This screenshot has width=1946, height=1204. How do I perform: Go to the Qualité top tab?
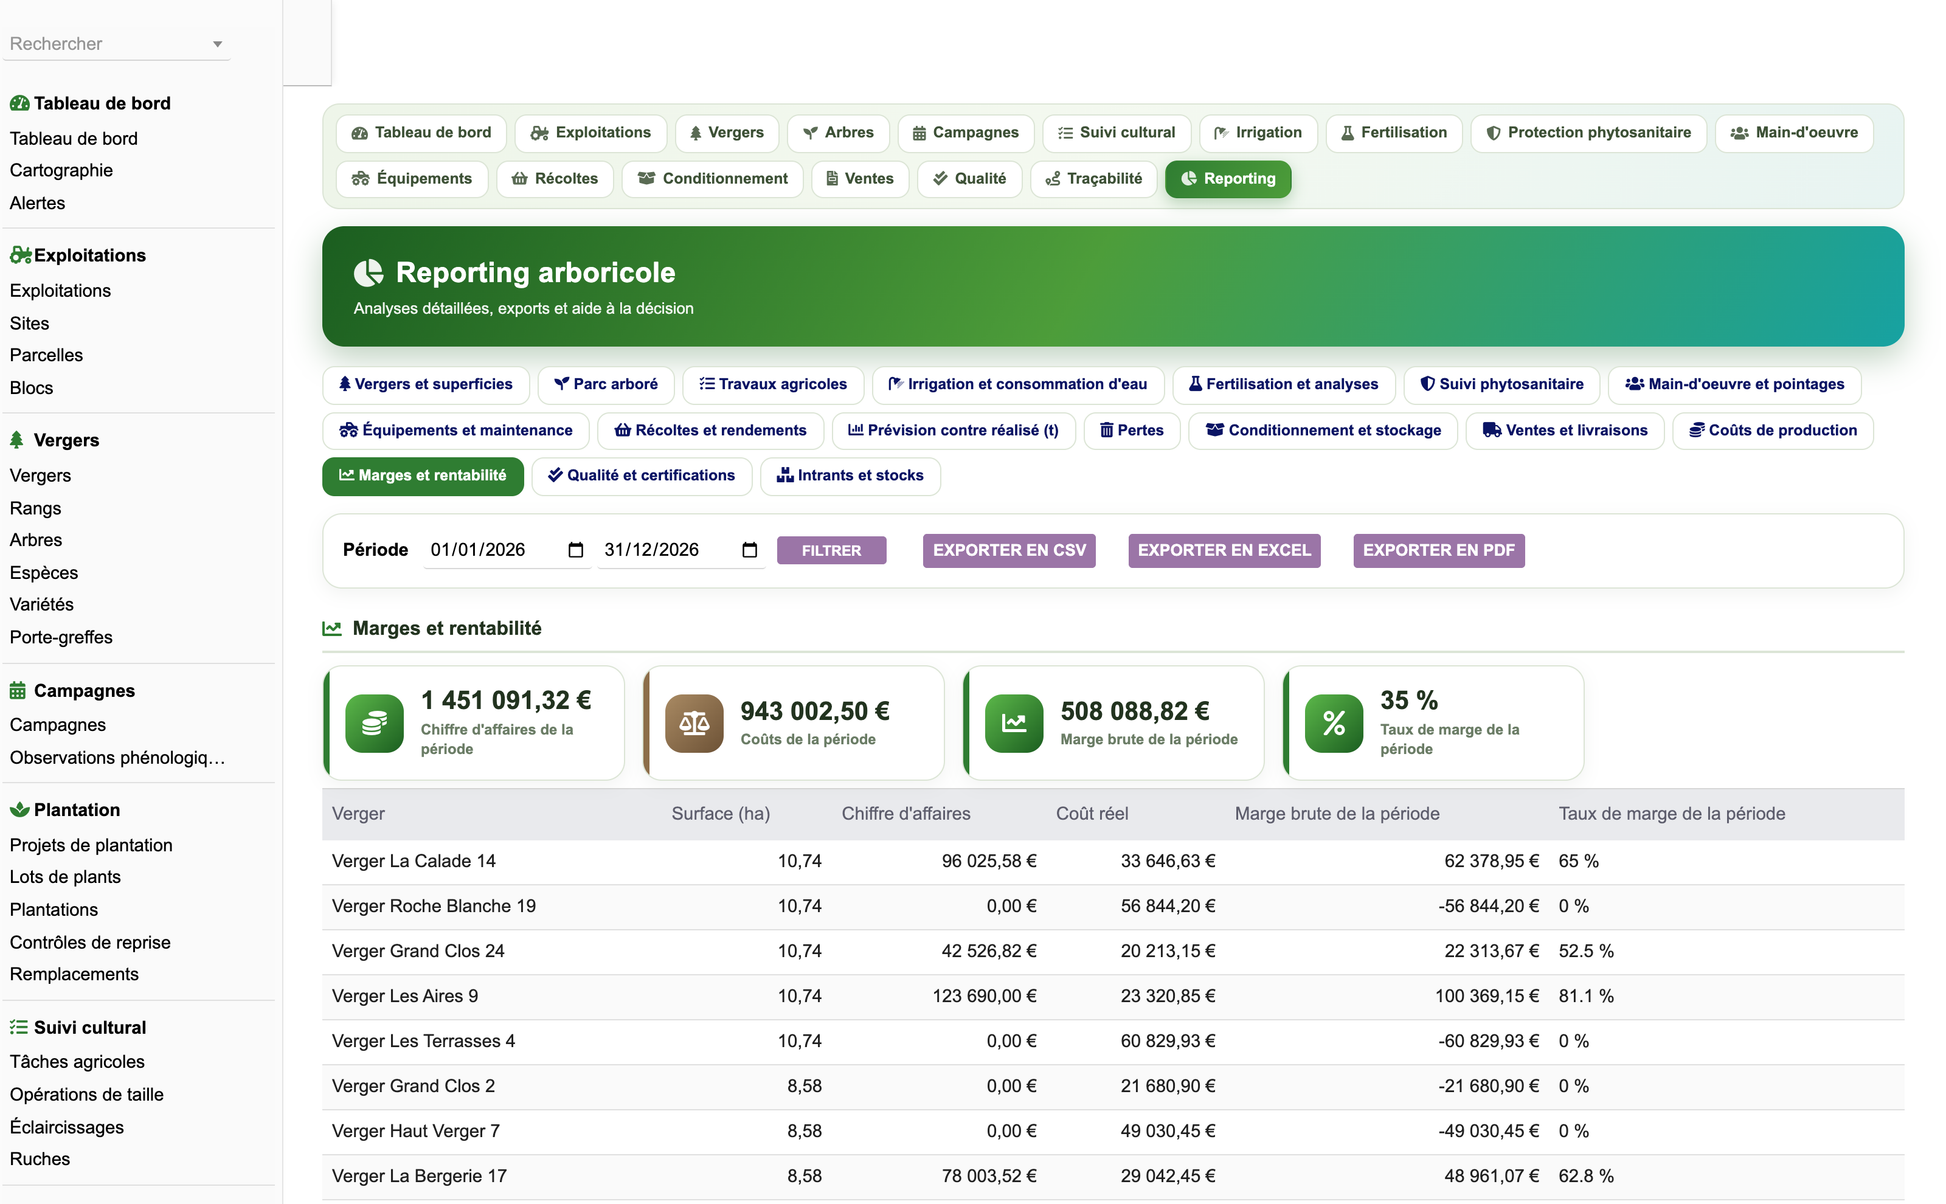970,179
